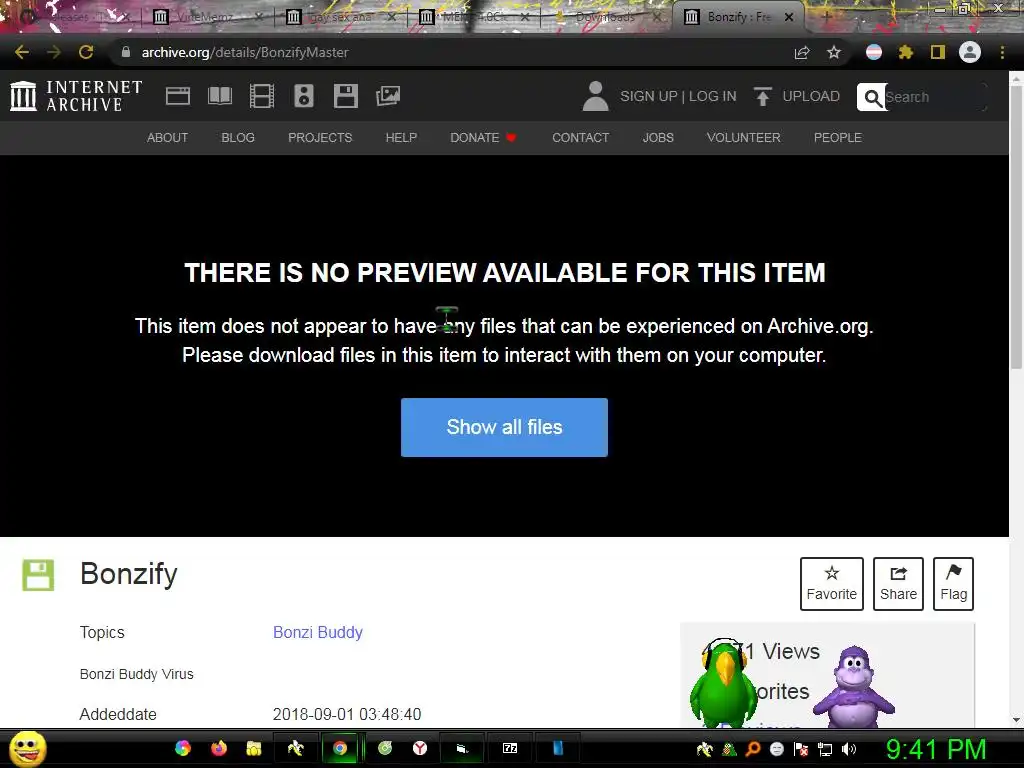Image resolution: width=1024 pixels, height=768 pixels.
Task: Open the 7-Zip taskbar button
Action: tap(510, 748)
